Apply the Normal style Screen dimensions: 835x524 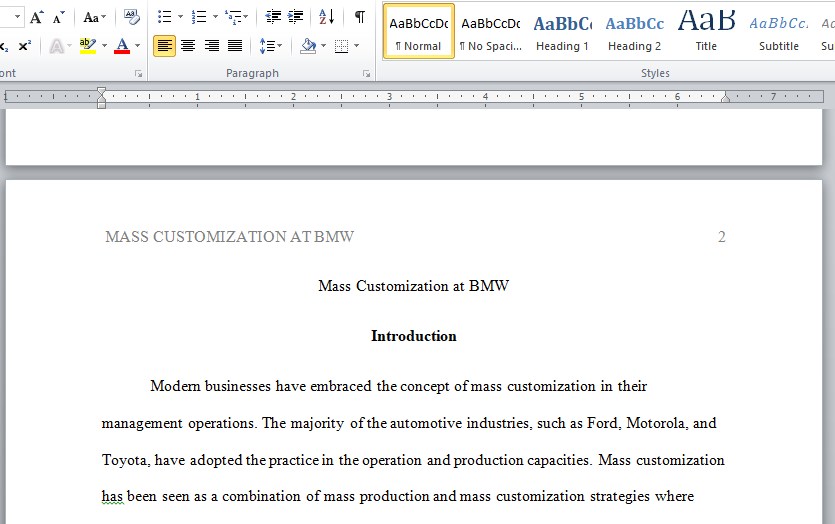(x=419, y=31)
